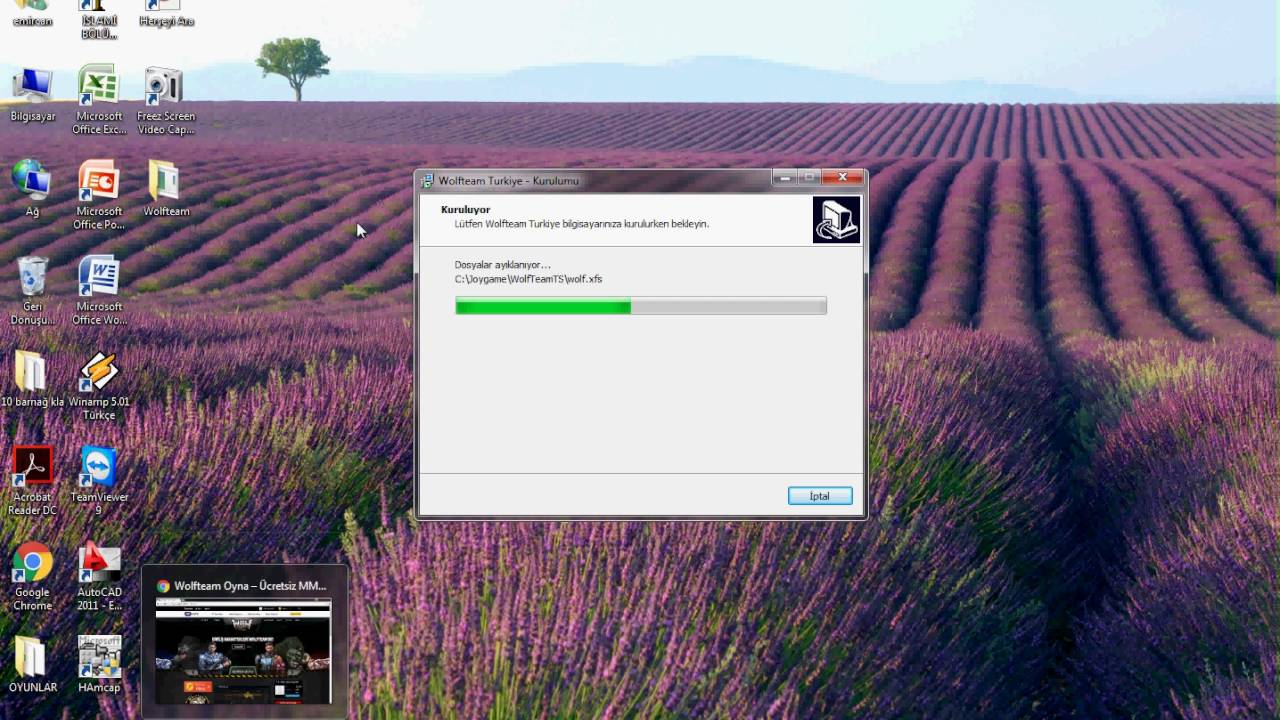
Task: Minimize the Wolfteam installer window
Action: click(785, 178)
